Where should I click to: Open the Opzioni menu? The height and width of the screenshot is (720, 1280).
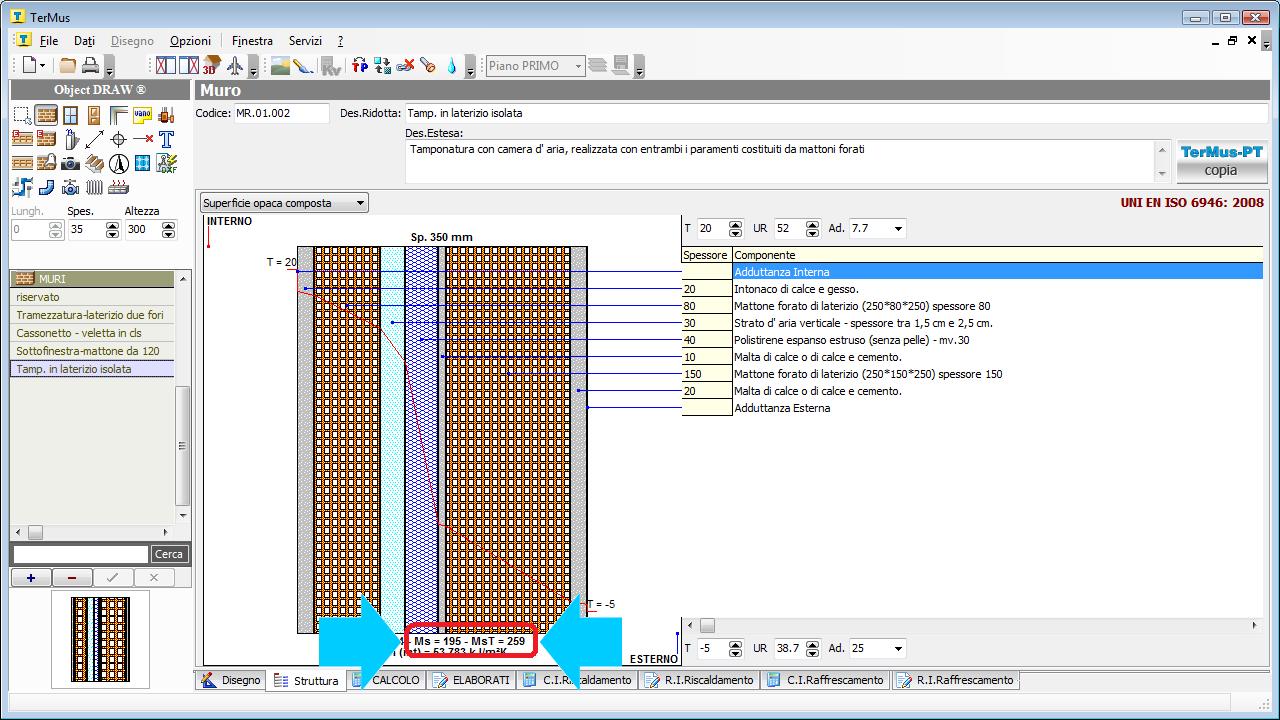(190, 41)
